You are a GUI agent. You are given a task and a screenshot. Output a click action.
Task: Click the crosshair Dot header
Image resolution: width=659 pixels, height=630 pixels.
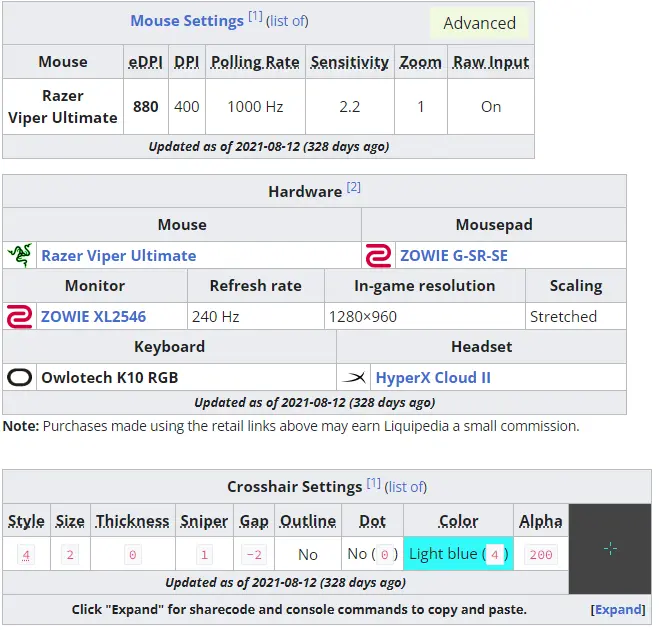coord(372,521)
